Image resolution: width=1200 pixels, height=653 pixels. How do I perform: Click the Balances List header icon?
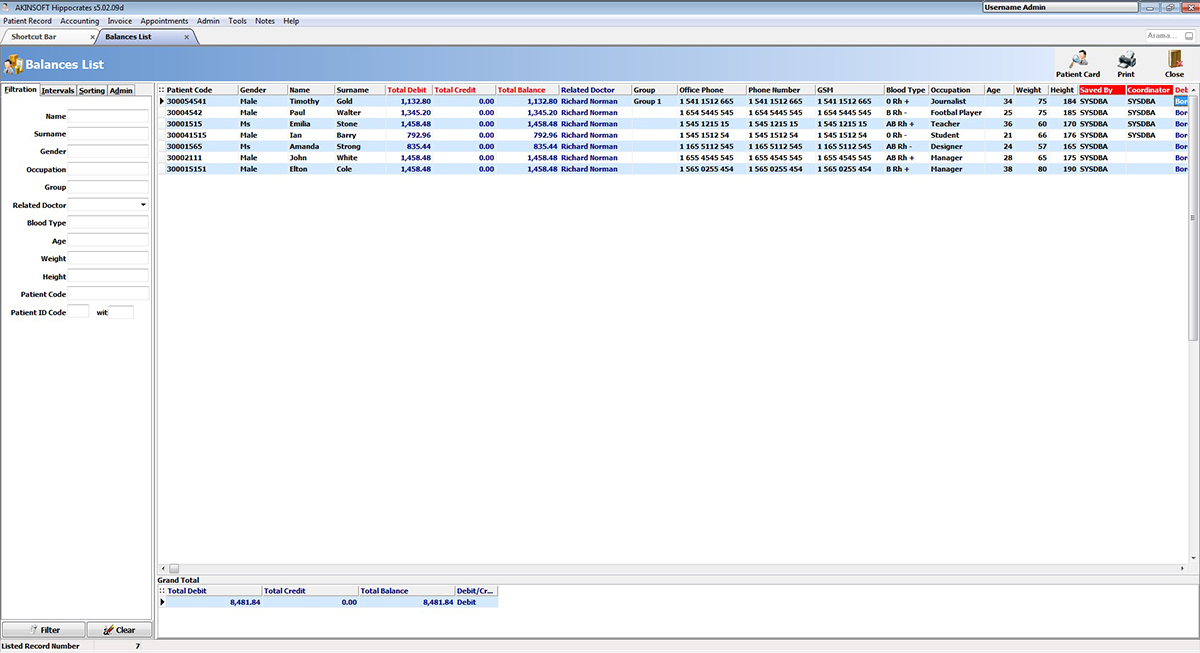pos(13,65)
